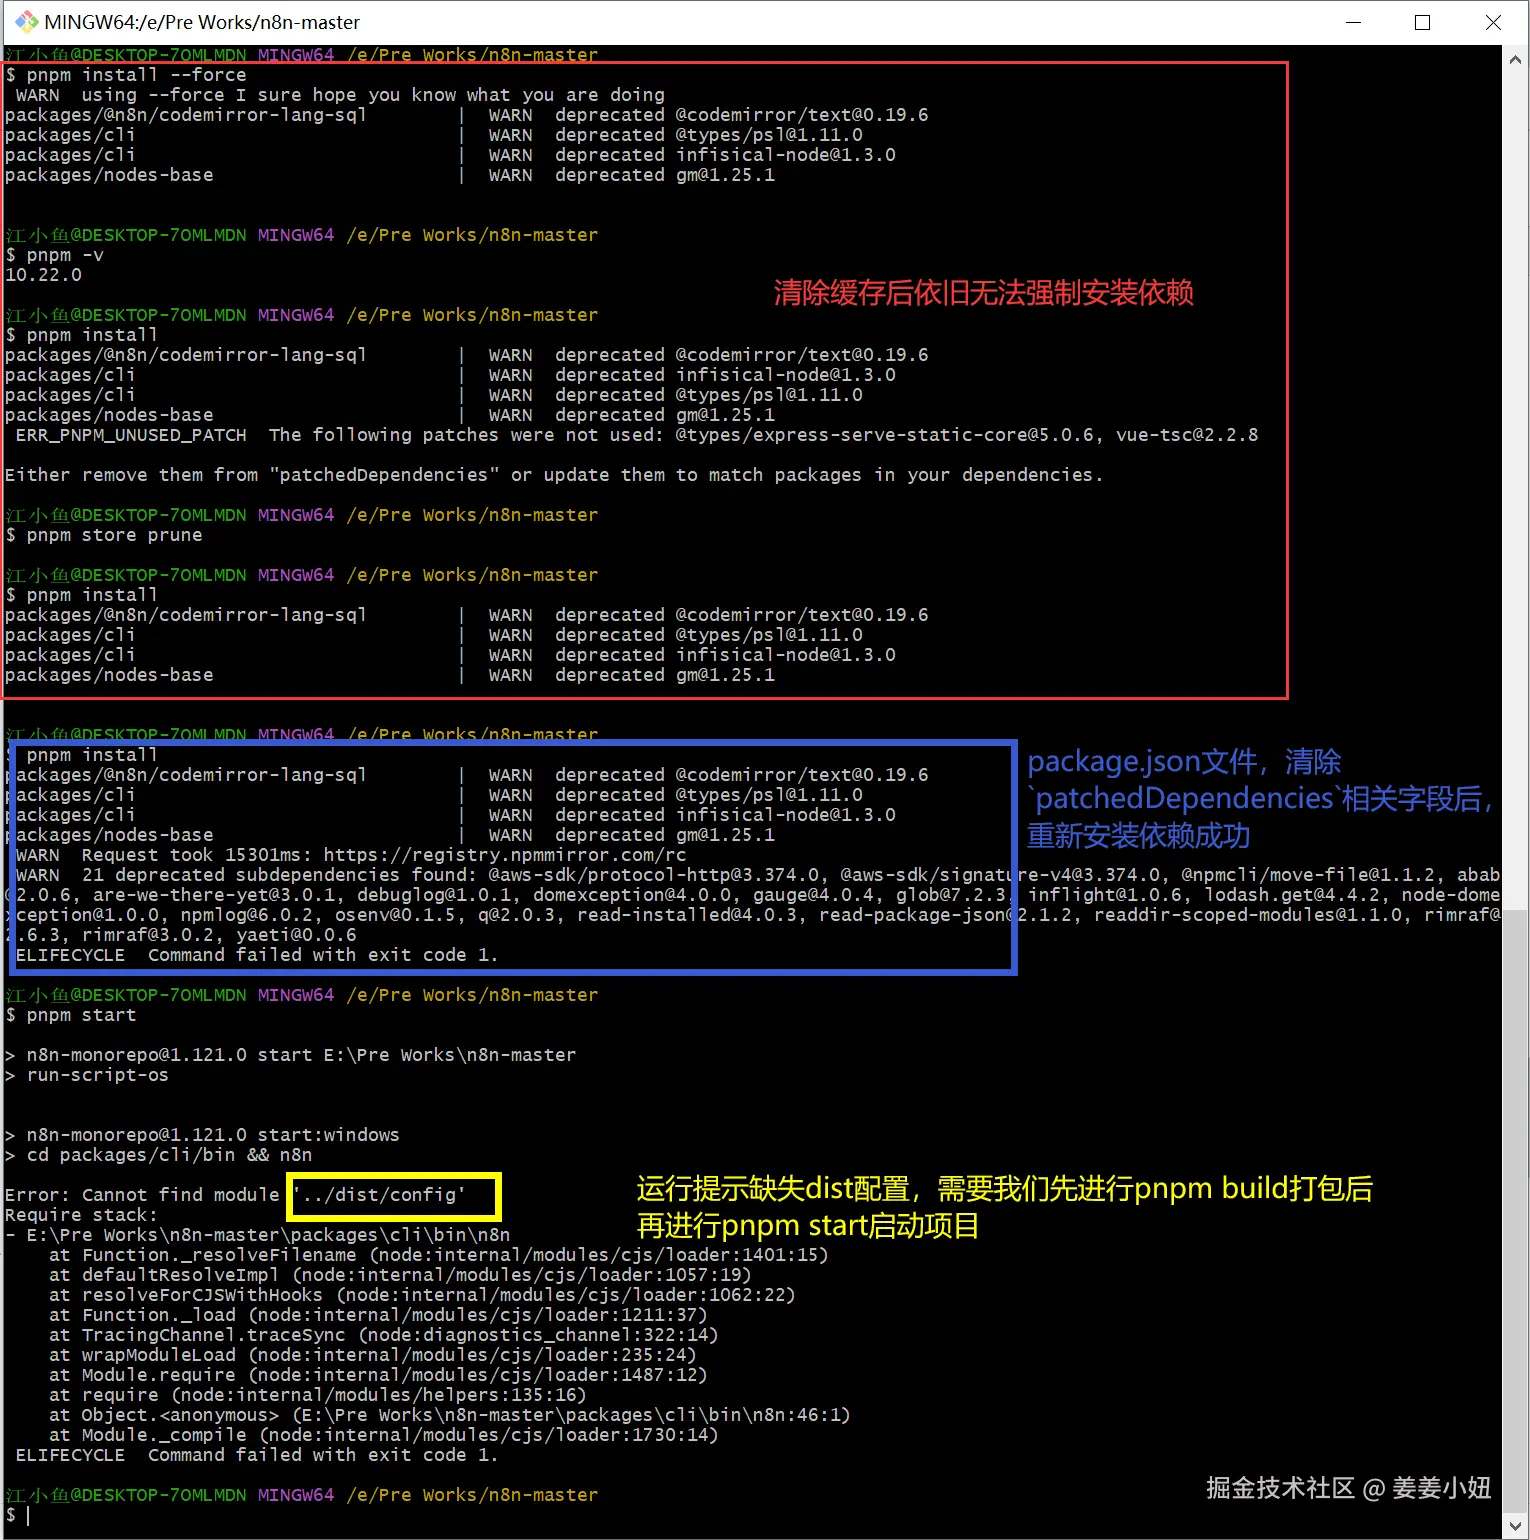Screen dimensions: 1530x1540
Task: Click the '$ pnpm start' command line
Action: (71, 1015)
